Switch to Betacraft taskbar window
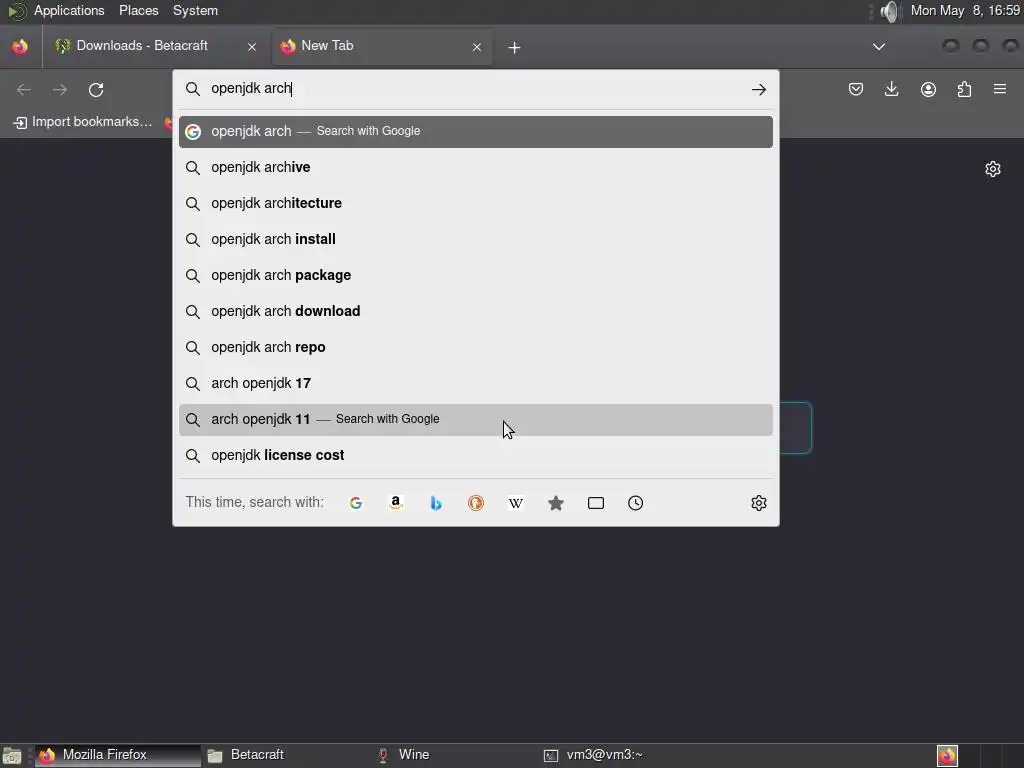This screenshot has width=1024, height=768. (x=286, y=755)
